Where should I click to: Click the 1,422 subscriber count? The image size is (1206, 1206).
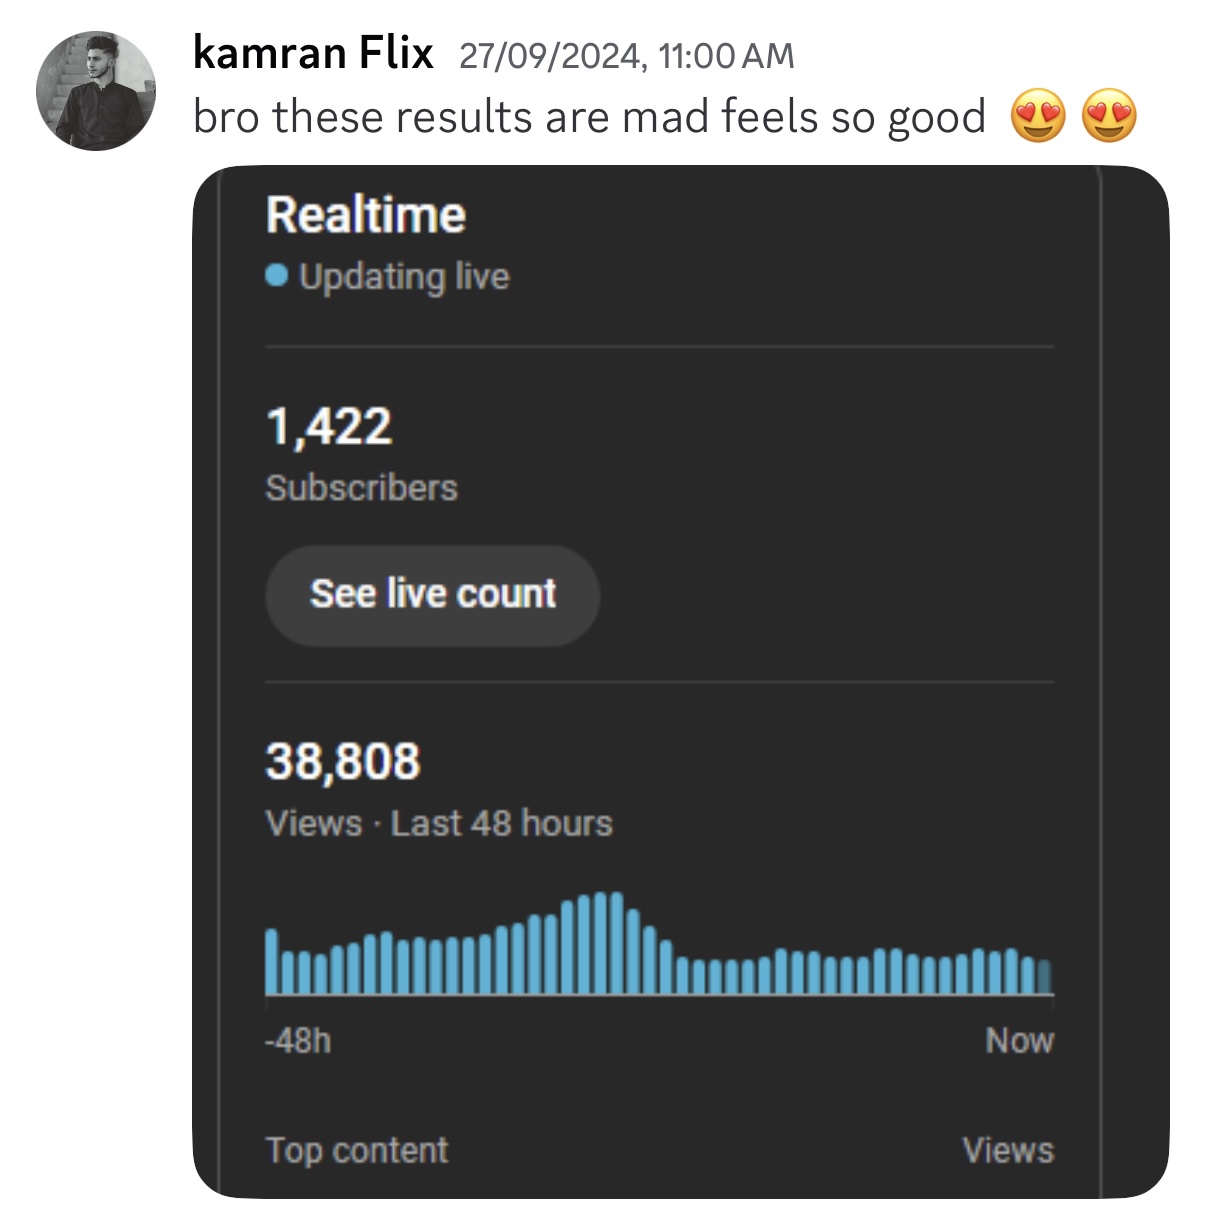[329, 427]
